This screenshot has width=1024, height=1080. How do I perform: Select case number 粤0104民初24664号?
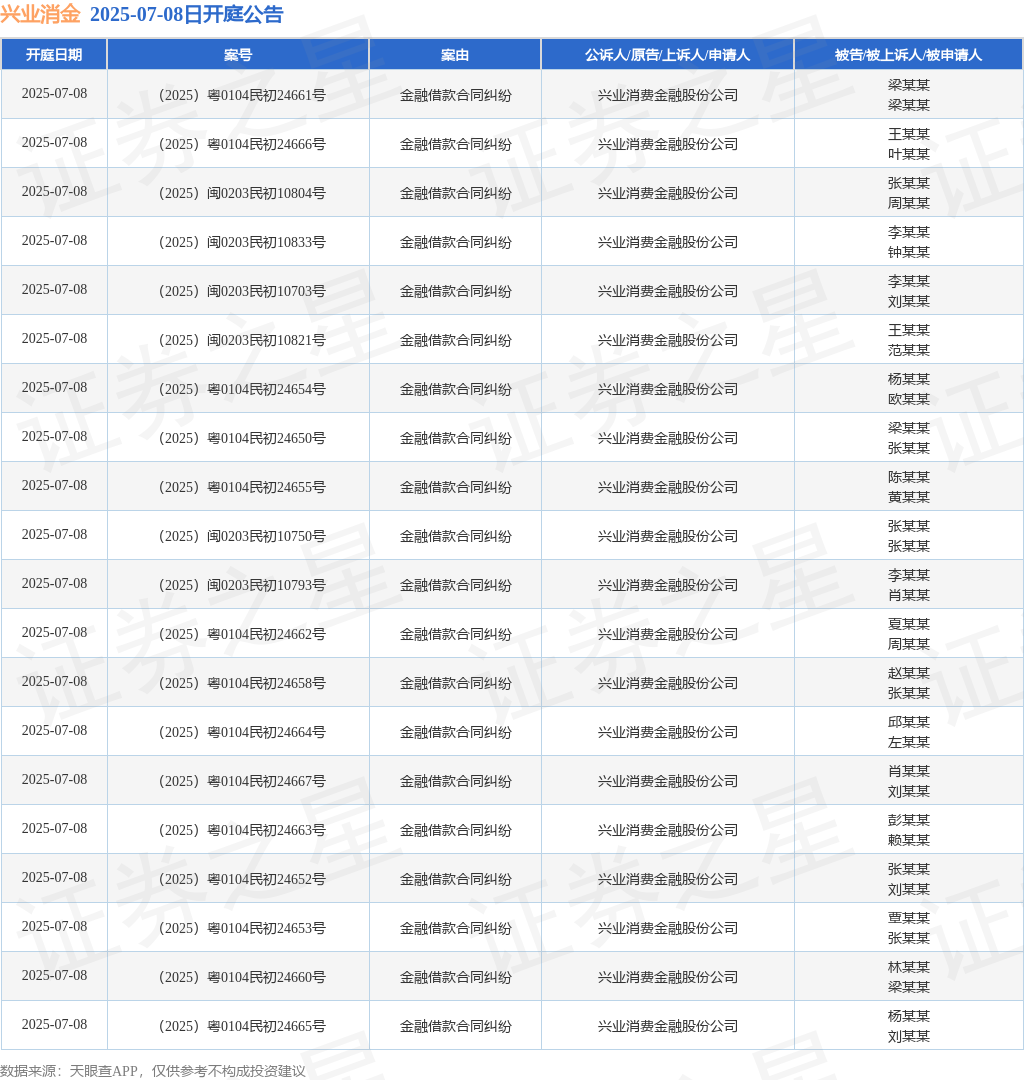pyautogui.click(x=242, y=731)
